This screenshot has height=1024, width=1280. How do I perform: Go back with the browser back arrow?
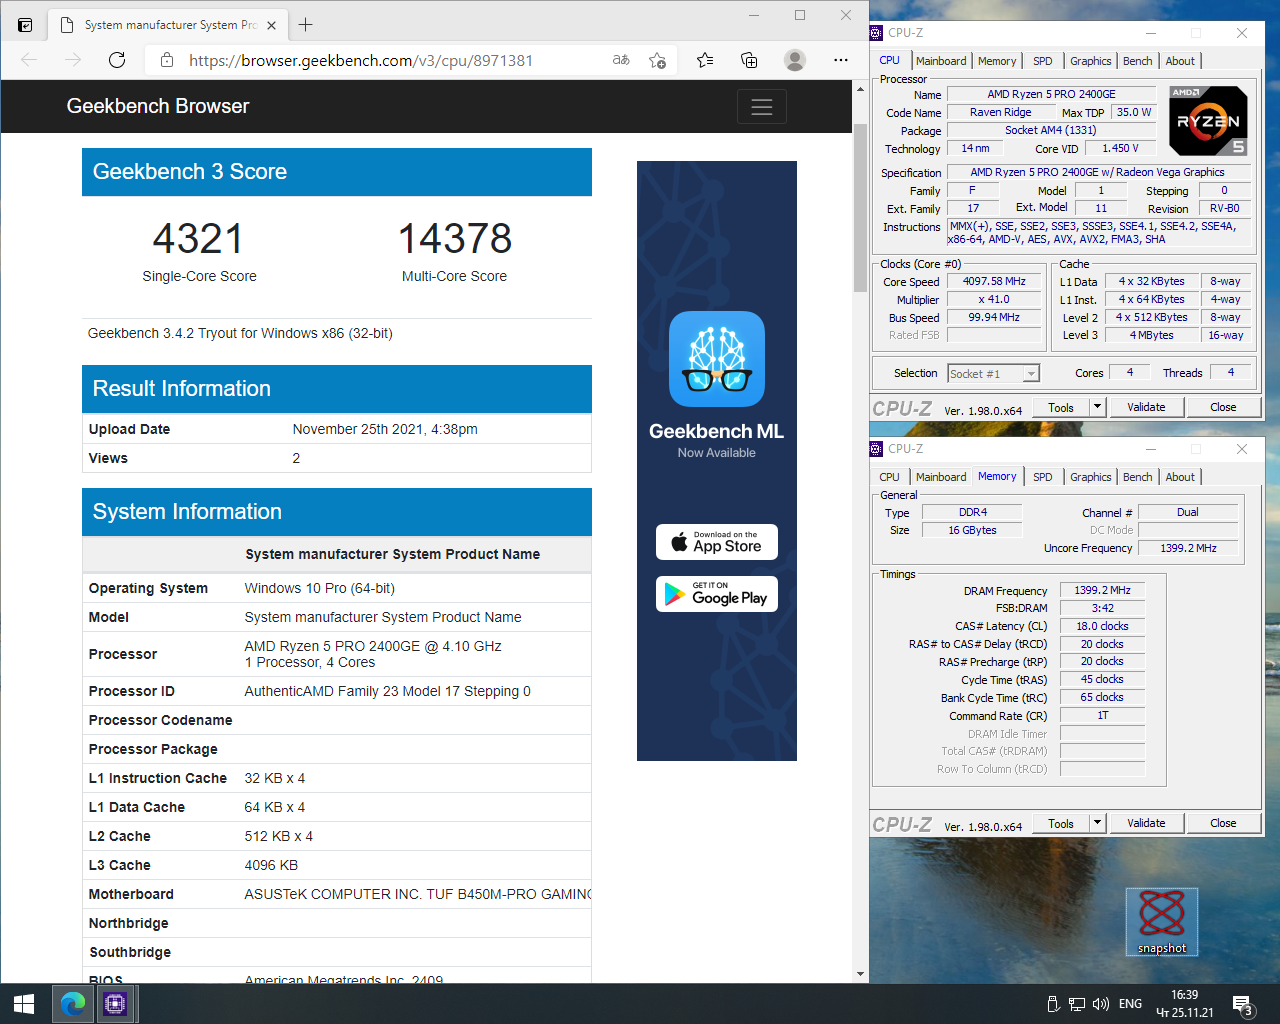point(29,60)
